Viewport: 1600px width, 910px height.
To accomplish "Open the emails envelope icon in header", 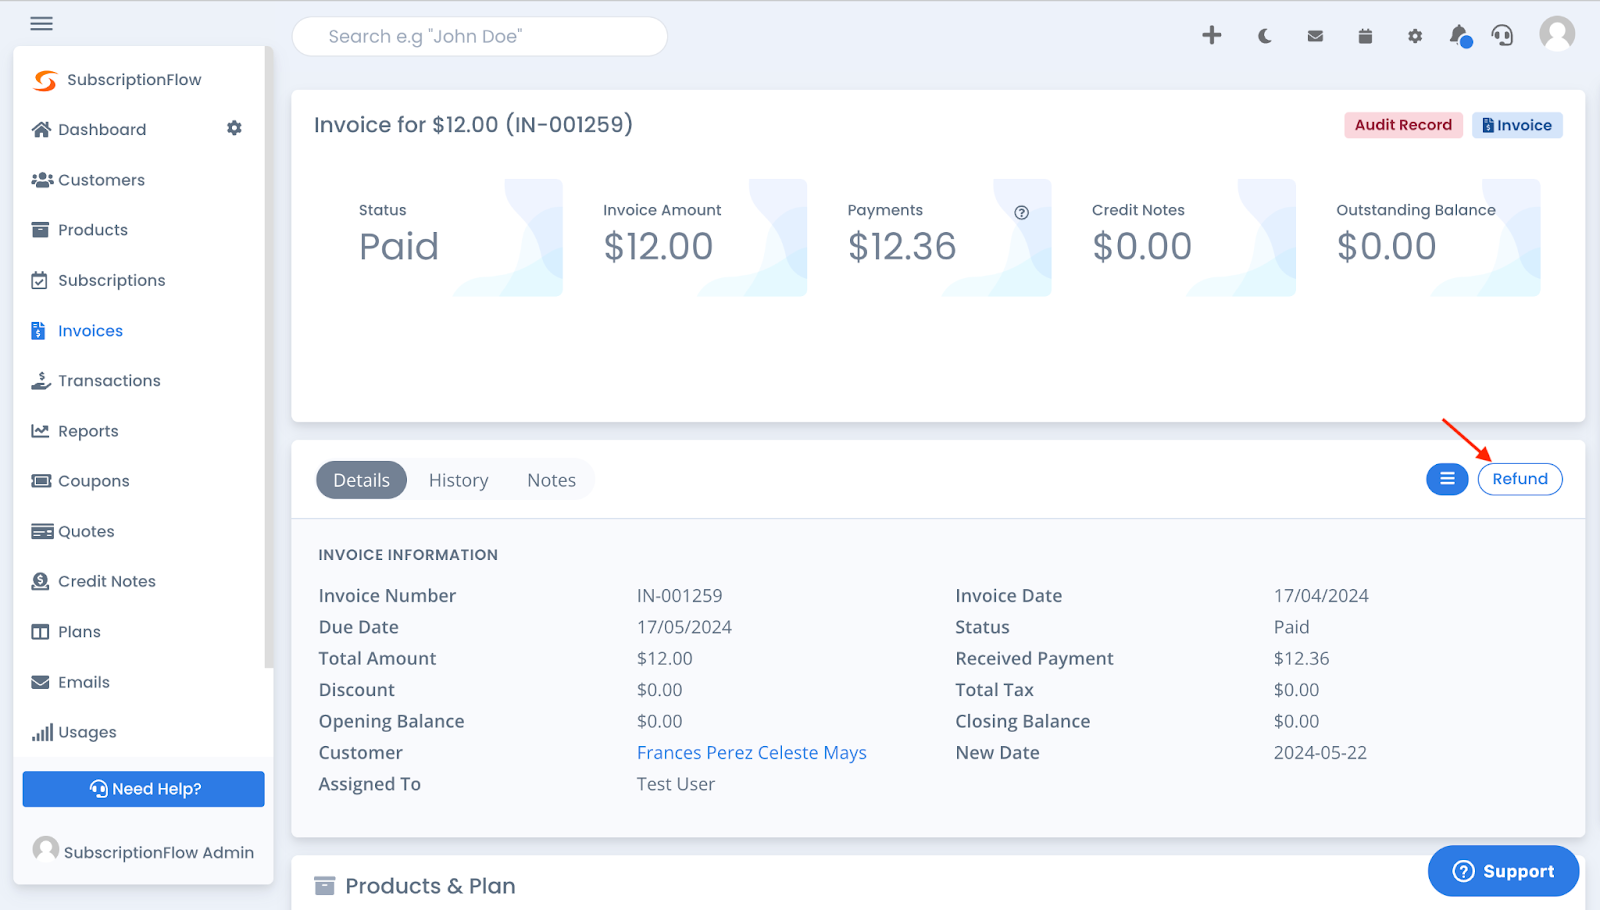I will 1314,35.
